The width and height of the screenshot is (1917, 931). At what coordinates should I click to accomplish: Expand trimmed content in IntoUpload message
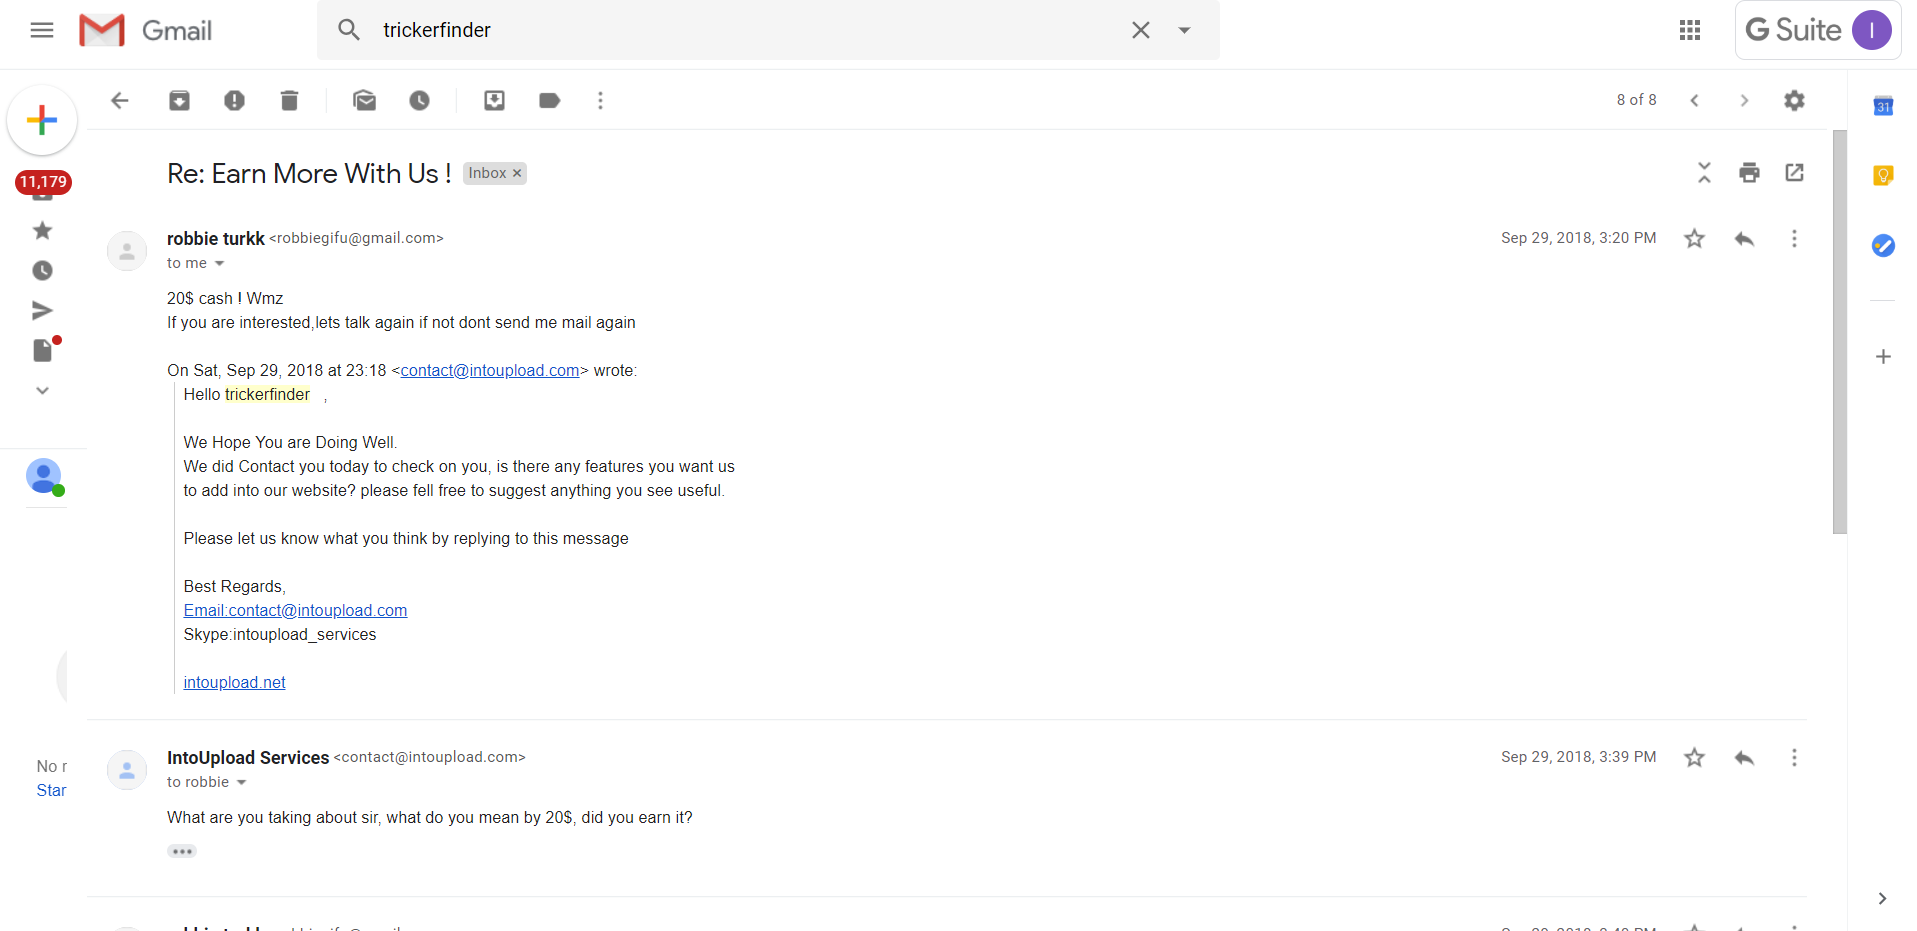(x=182, y=851)
